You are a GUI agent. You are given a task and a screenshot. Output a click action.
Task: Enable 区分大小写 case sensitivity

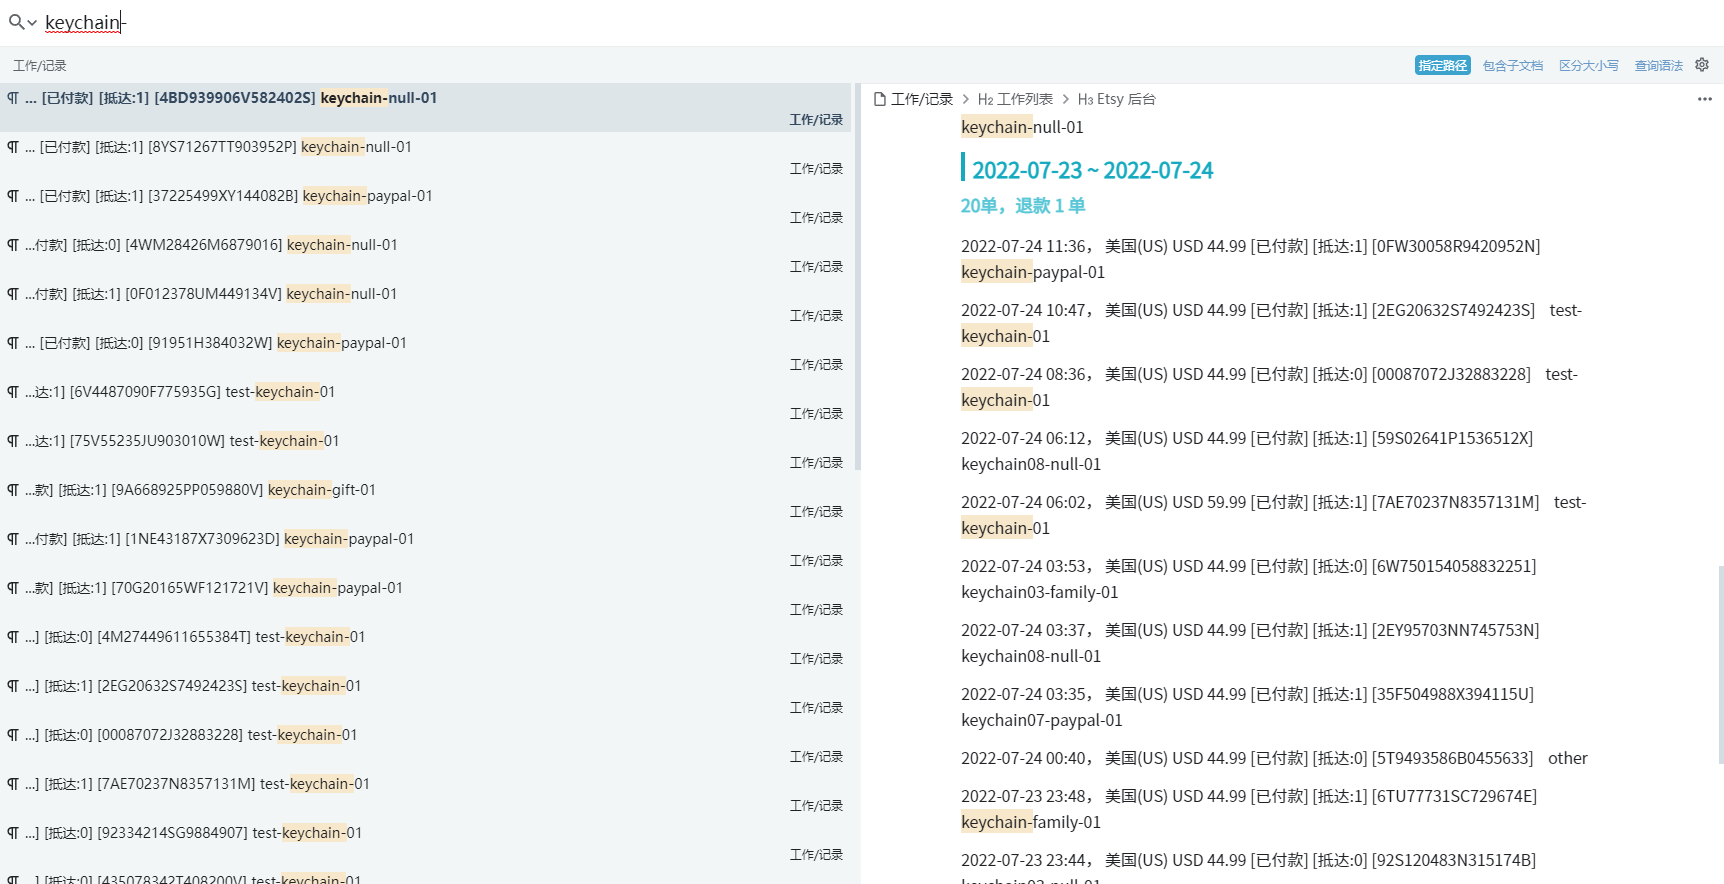[1588, 65]
